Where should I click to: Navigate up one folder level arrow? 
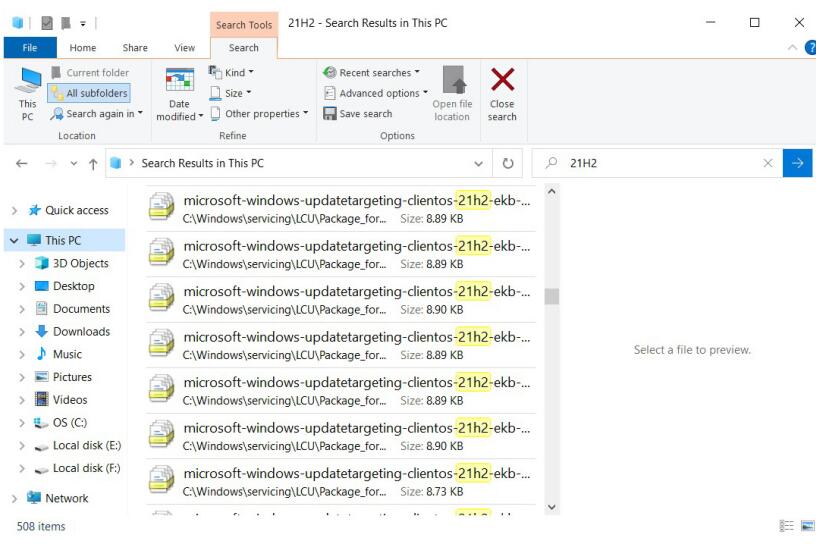[x=93, y=164]
